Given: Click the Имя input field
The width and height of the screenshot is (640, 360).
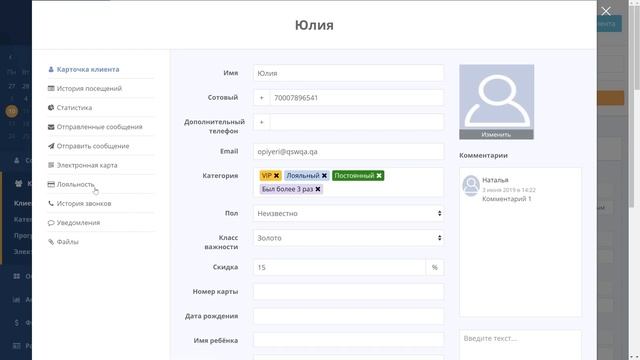Looking at the screenshot, I should click(x=348, y=73).
